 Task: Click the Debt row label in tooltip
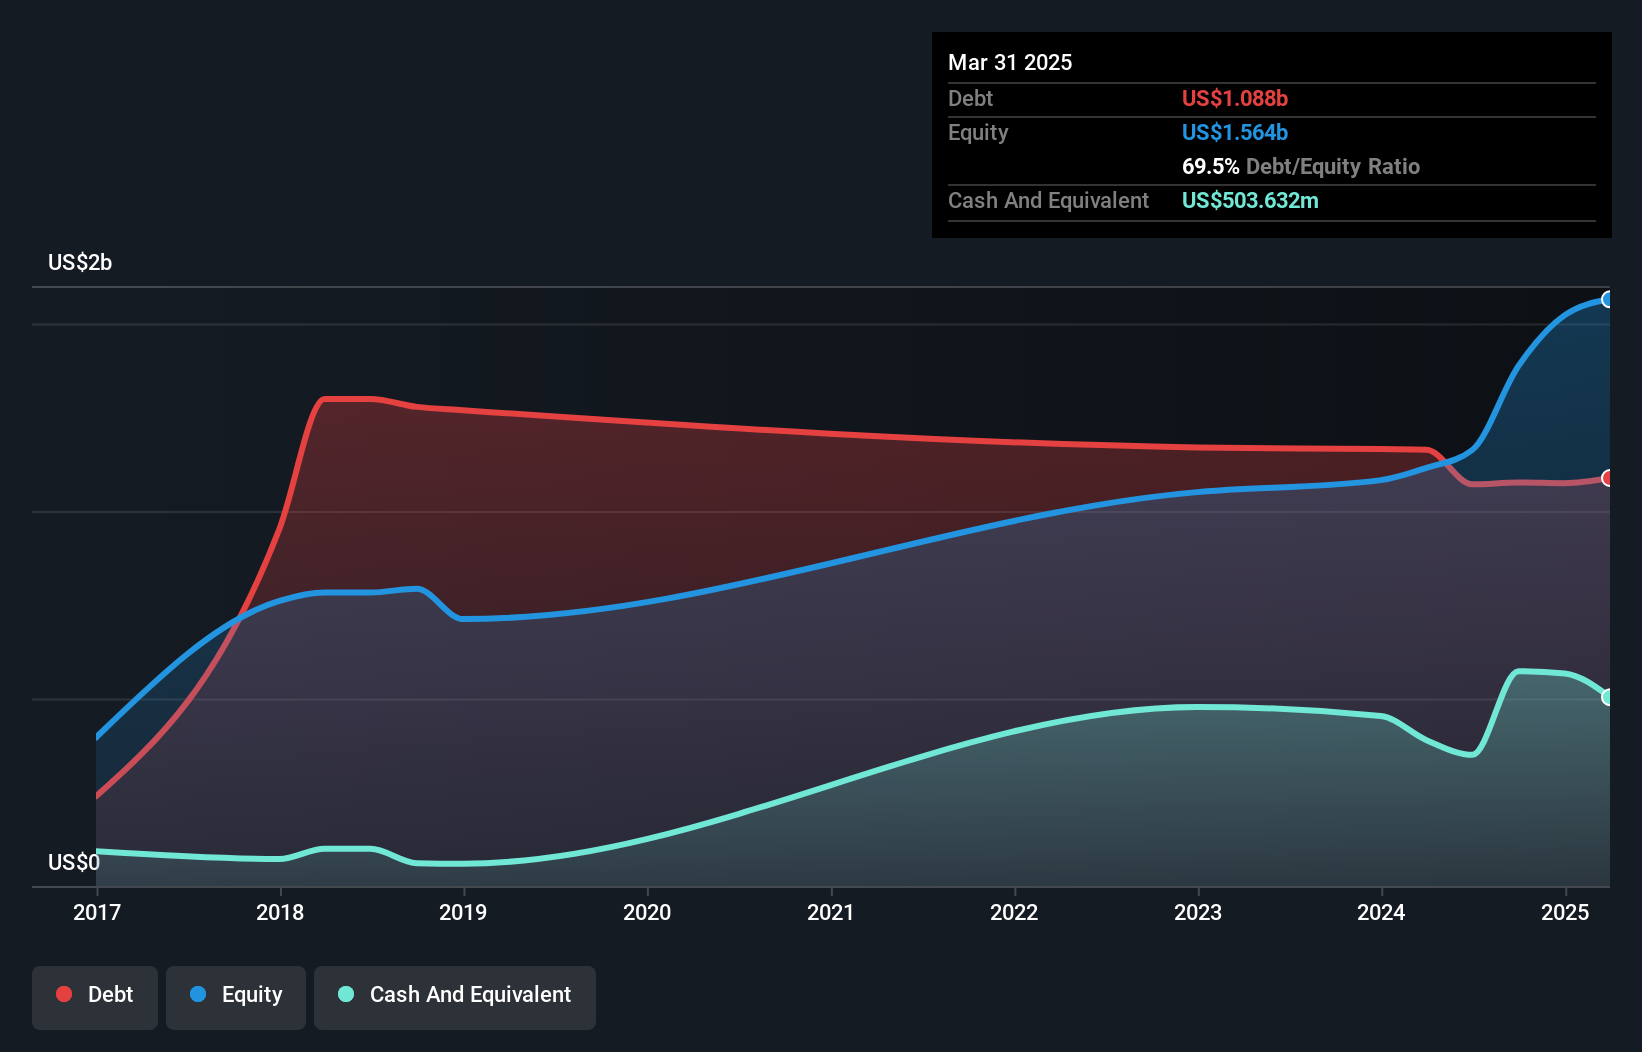click(970, 98)
